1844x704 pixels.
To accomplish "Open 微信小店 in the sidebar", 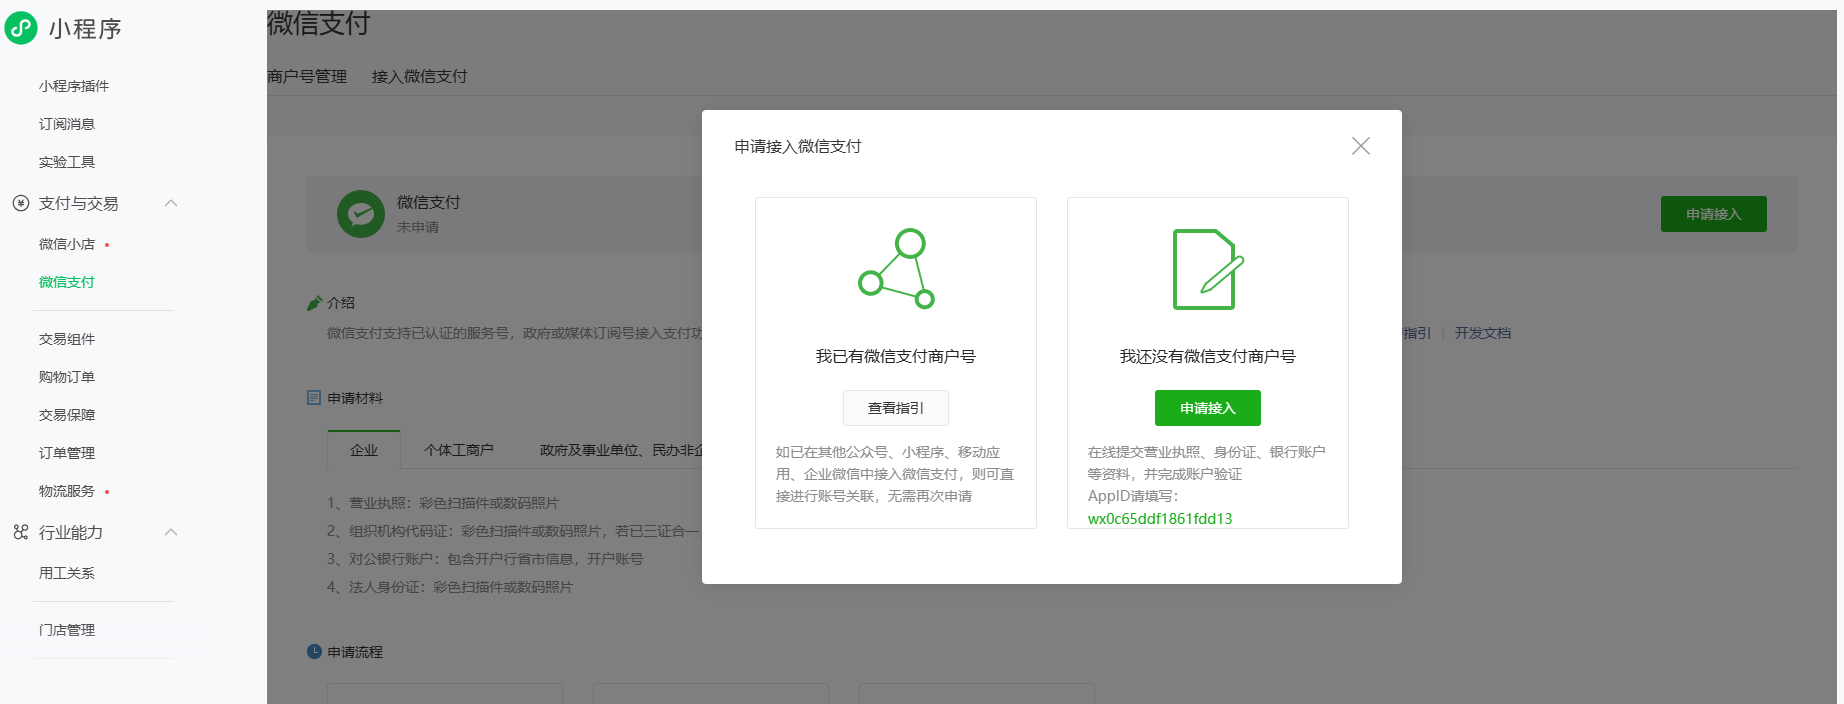I will click(x=67, y=244).
